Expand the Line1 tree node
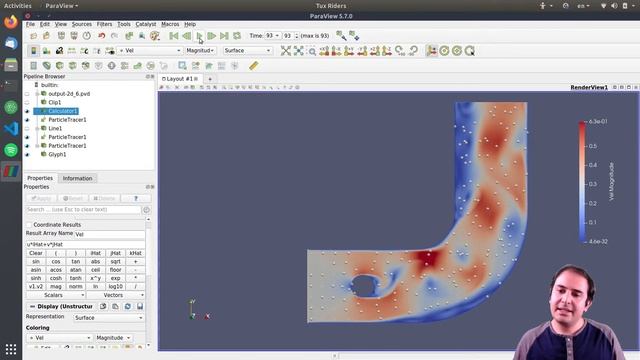 (37, 129)
